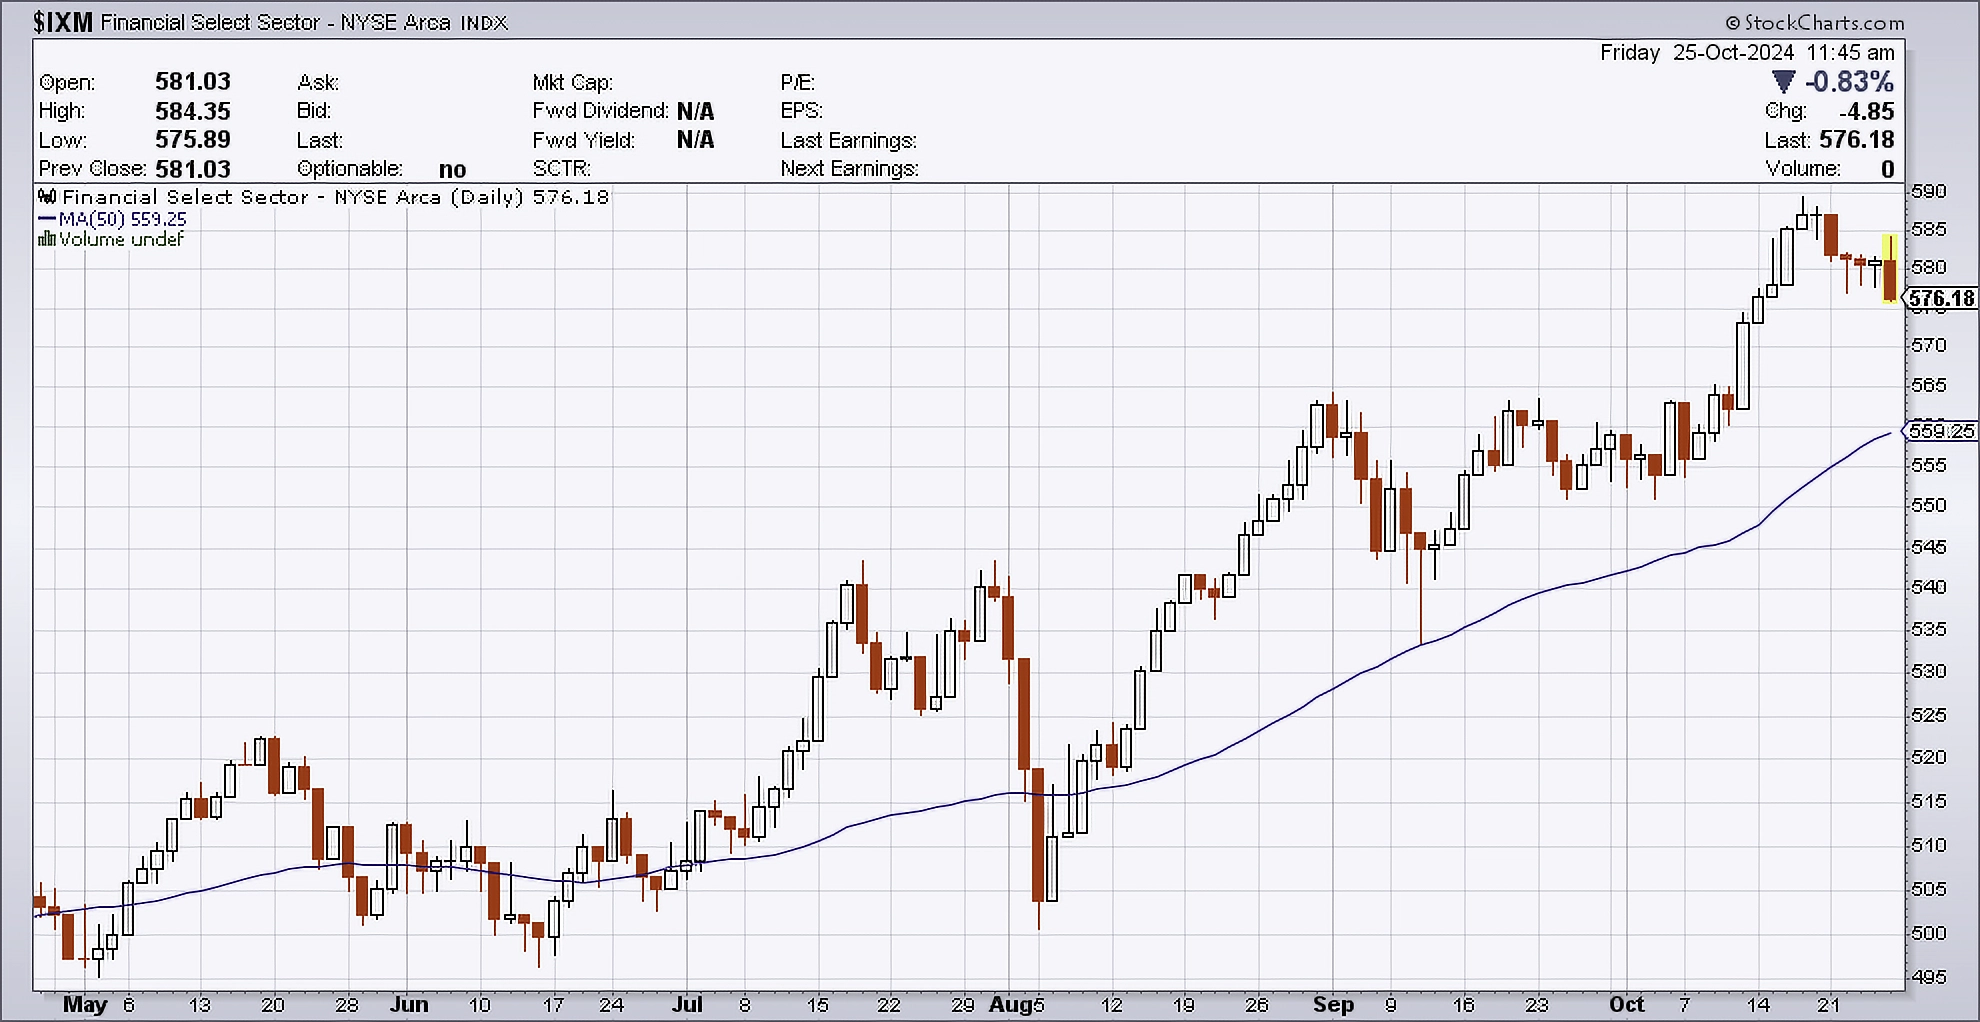
Task: Click the Next Earnings label
Action: (849, 168)
